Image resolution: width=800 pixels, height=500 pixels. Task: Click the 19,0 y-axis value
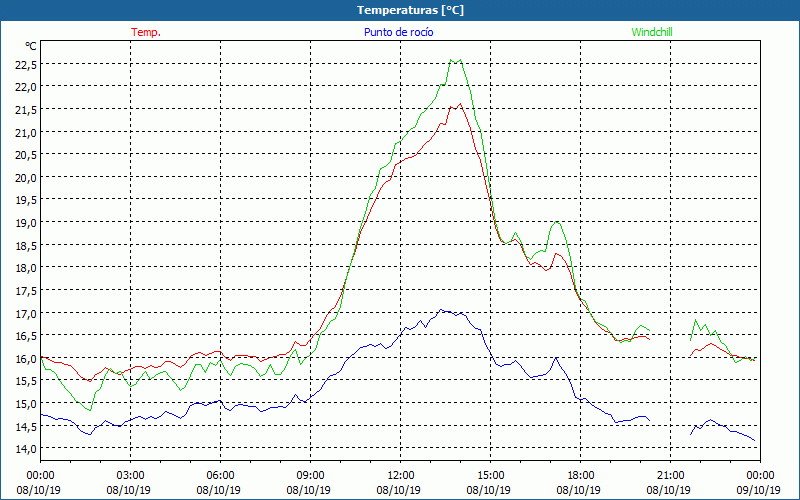coord(26,222)
